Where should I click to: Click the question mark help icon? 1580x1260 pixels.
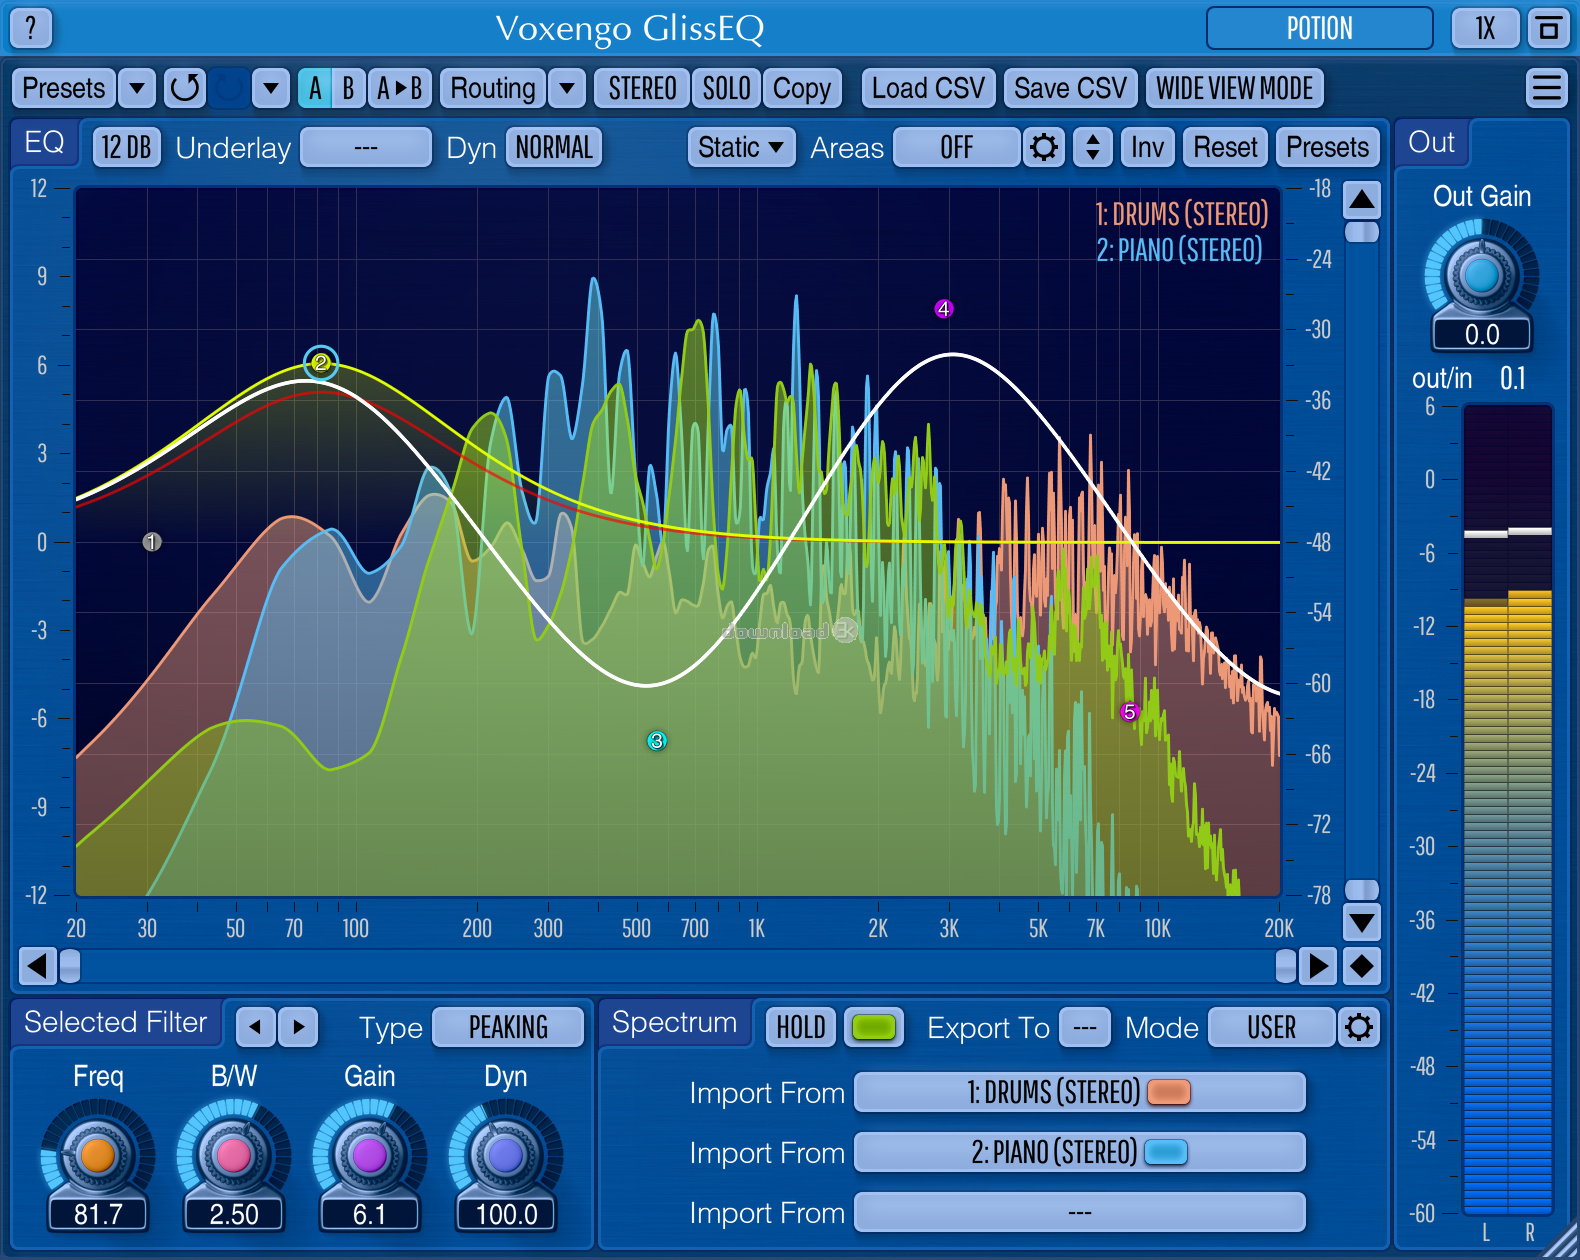pos(31,28)
